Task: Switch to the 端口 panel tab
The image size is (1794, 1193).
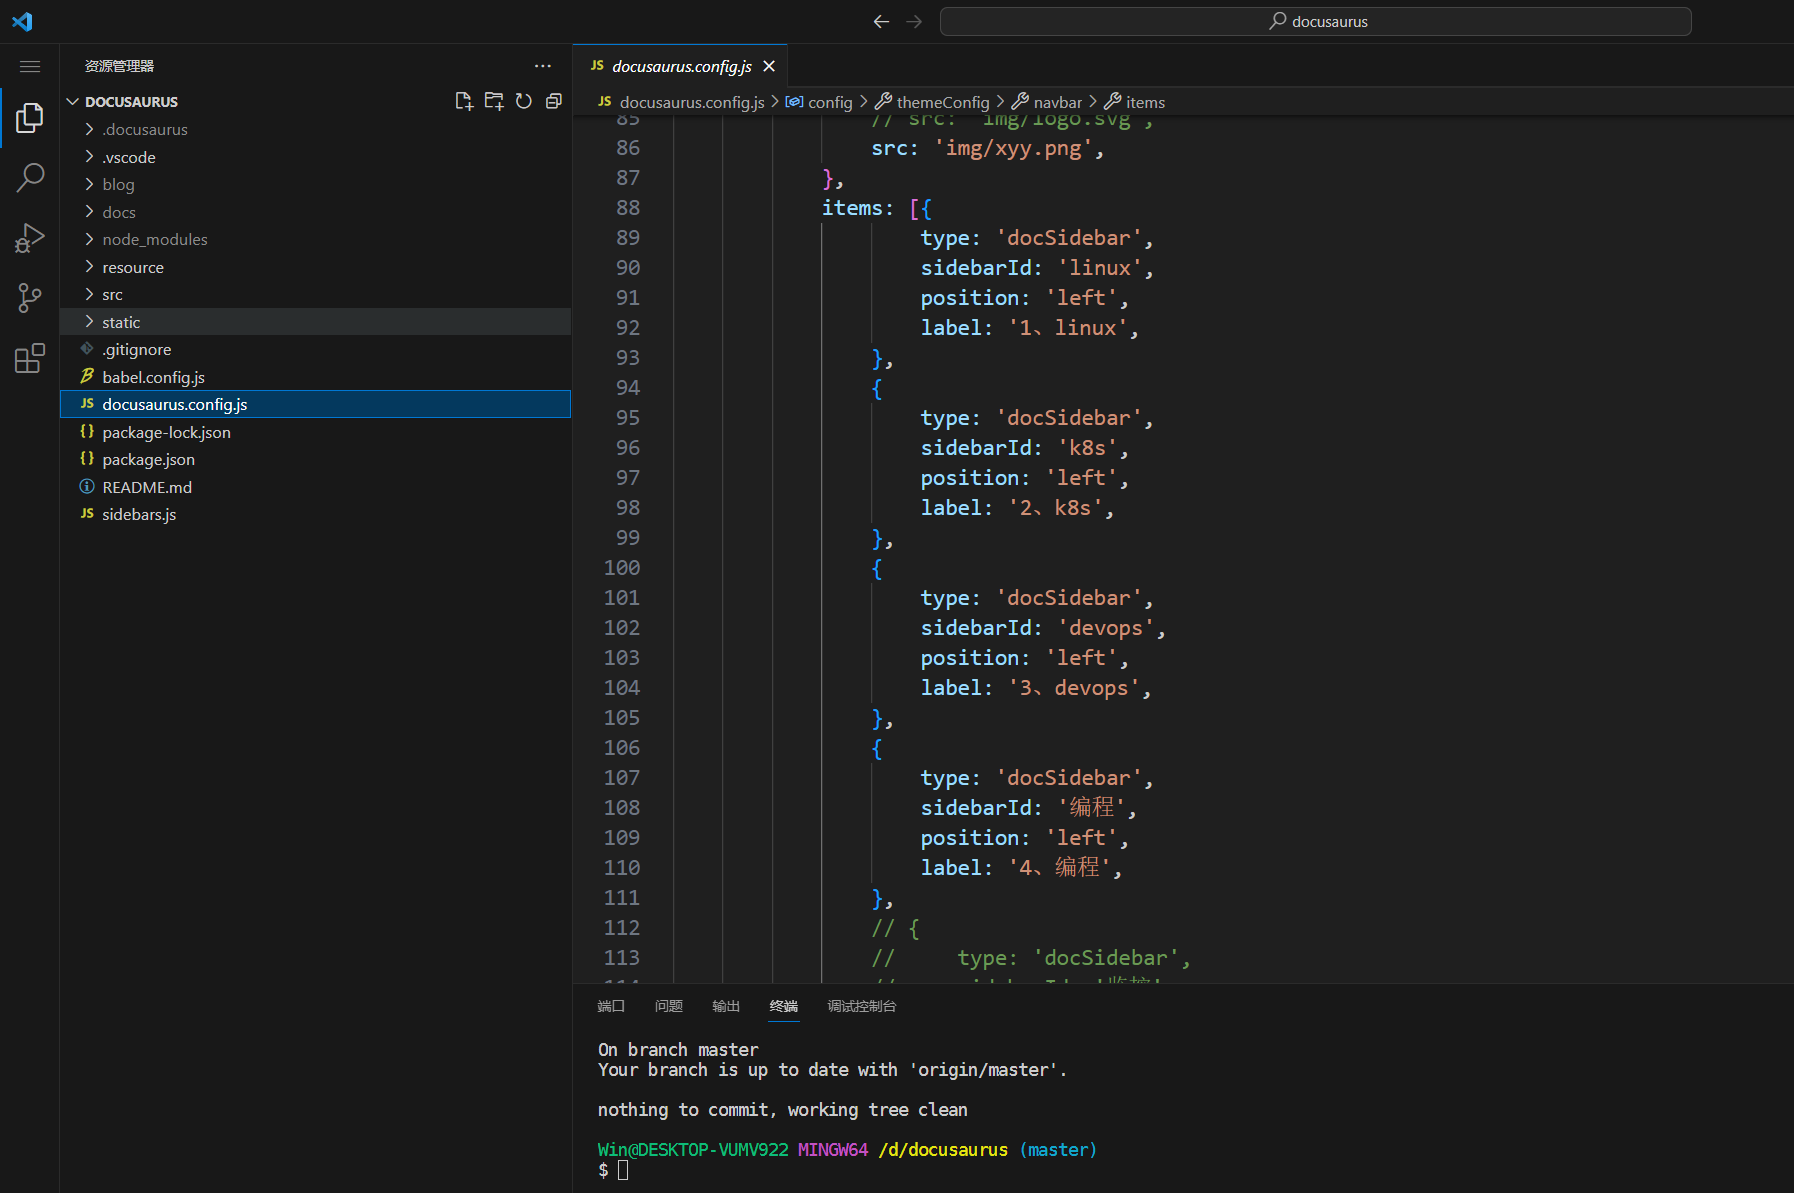Action: pyautogui.click(x=611, y=1006)
